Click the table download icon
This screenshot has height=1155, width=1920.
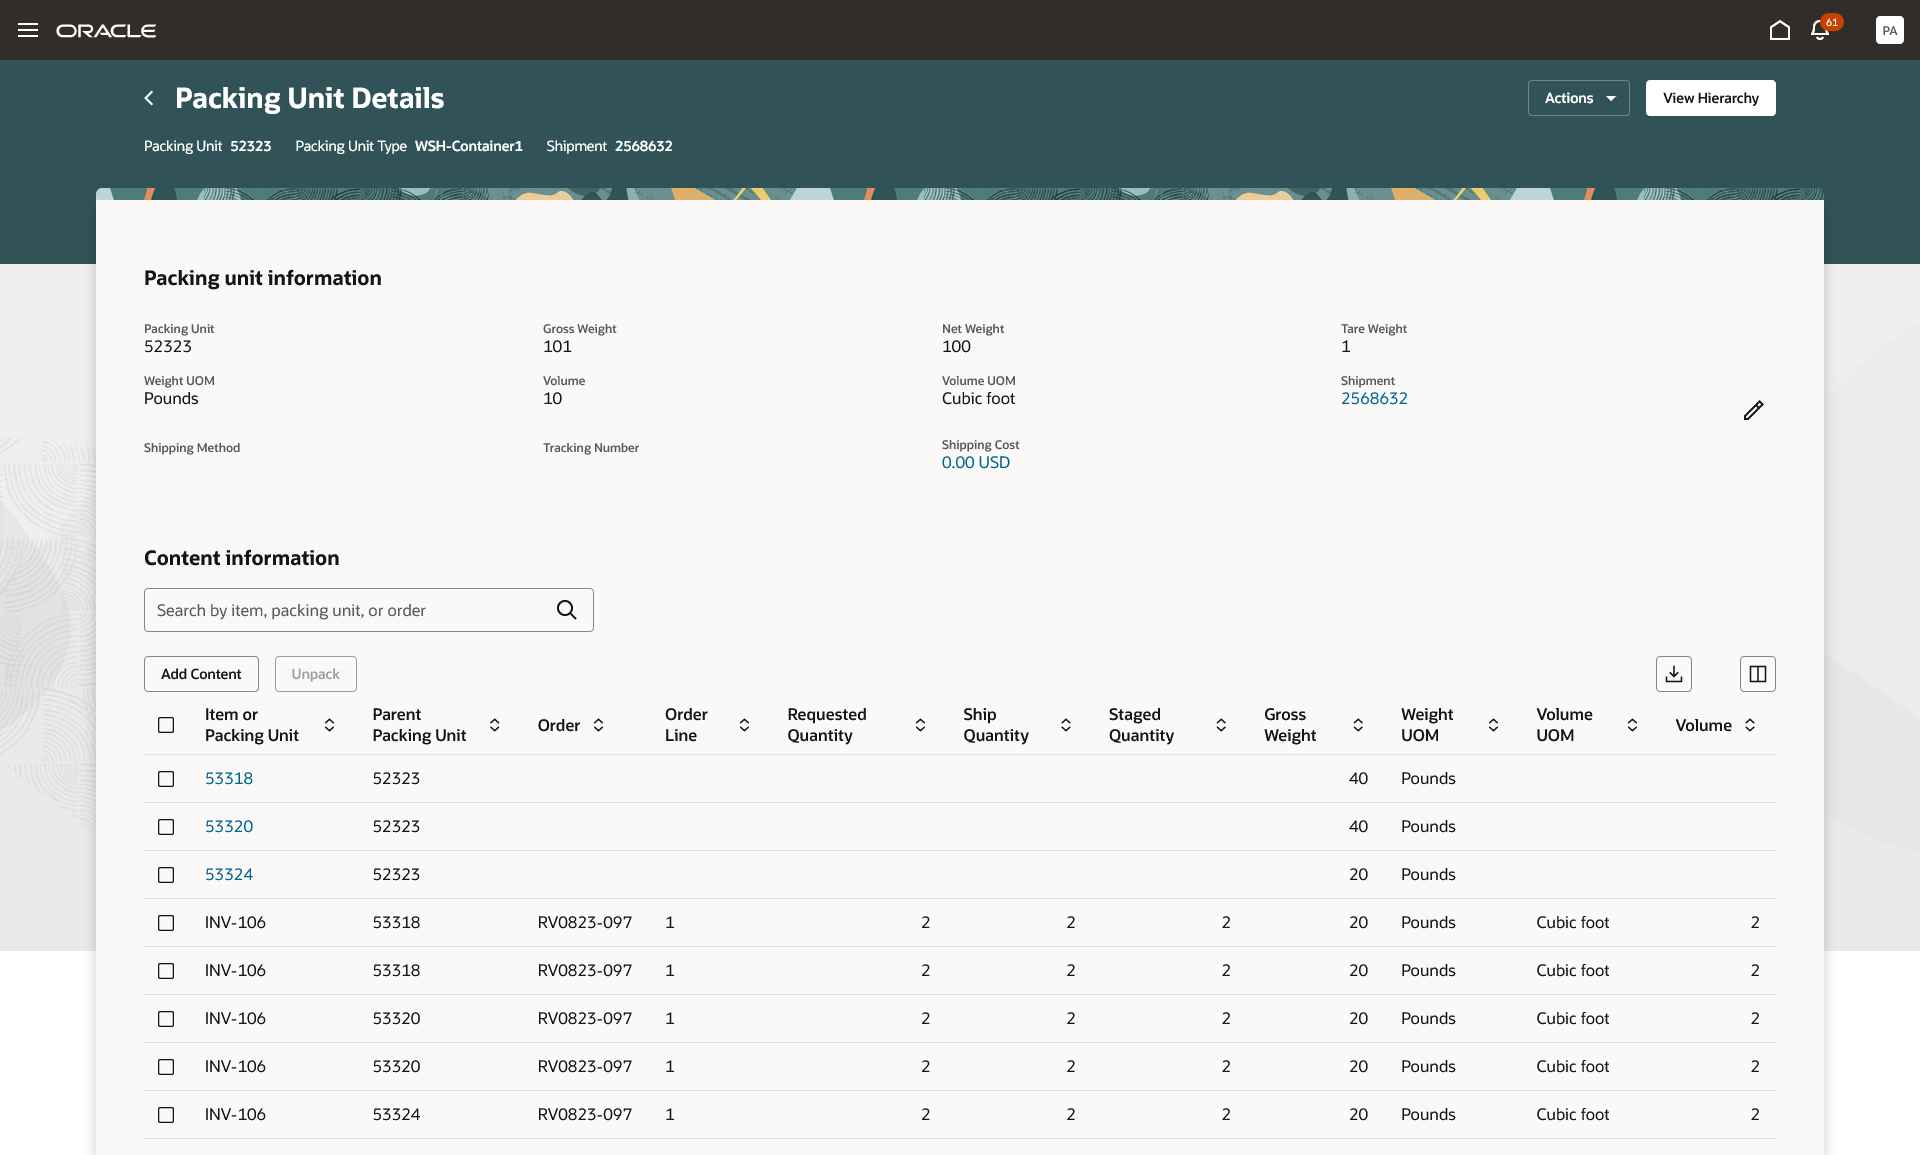1673,674
